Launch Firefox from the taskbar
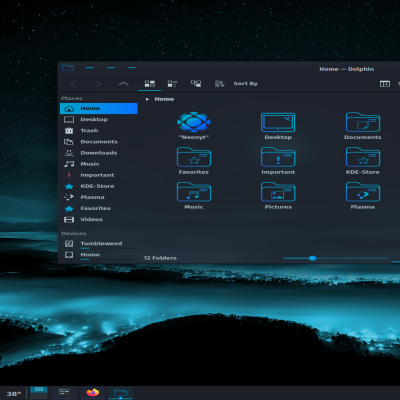This screenshot has width=400, height=400. tap(93, 392)
